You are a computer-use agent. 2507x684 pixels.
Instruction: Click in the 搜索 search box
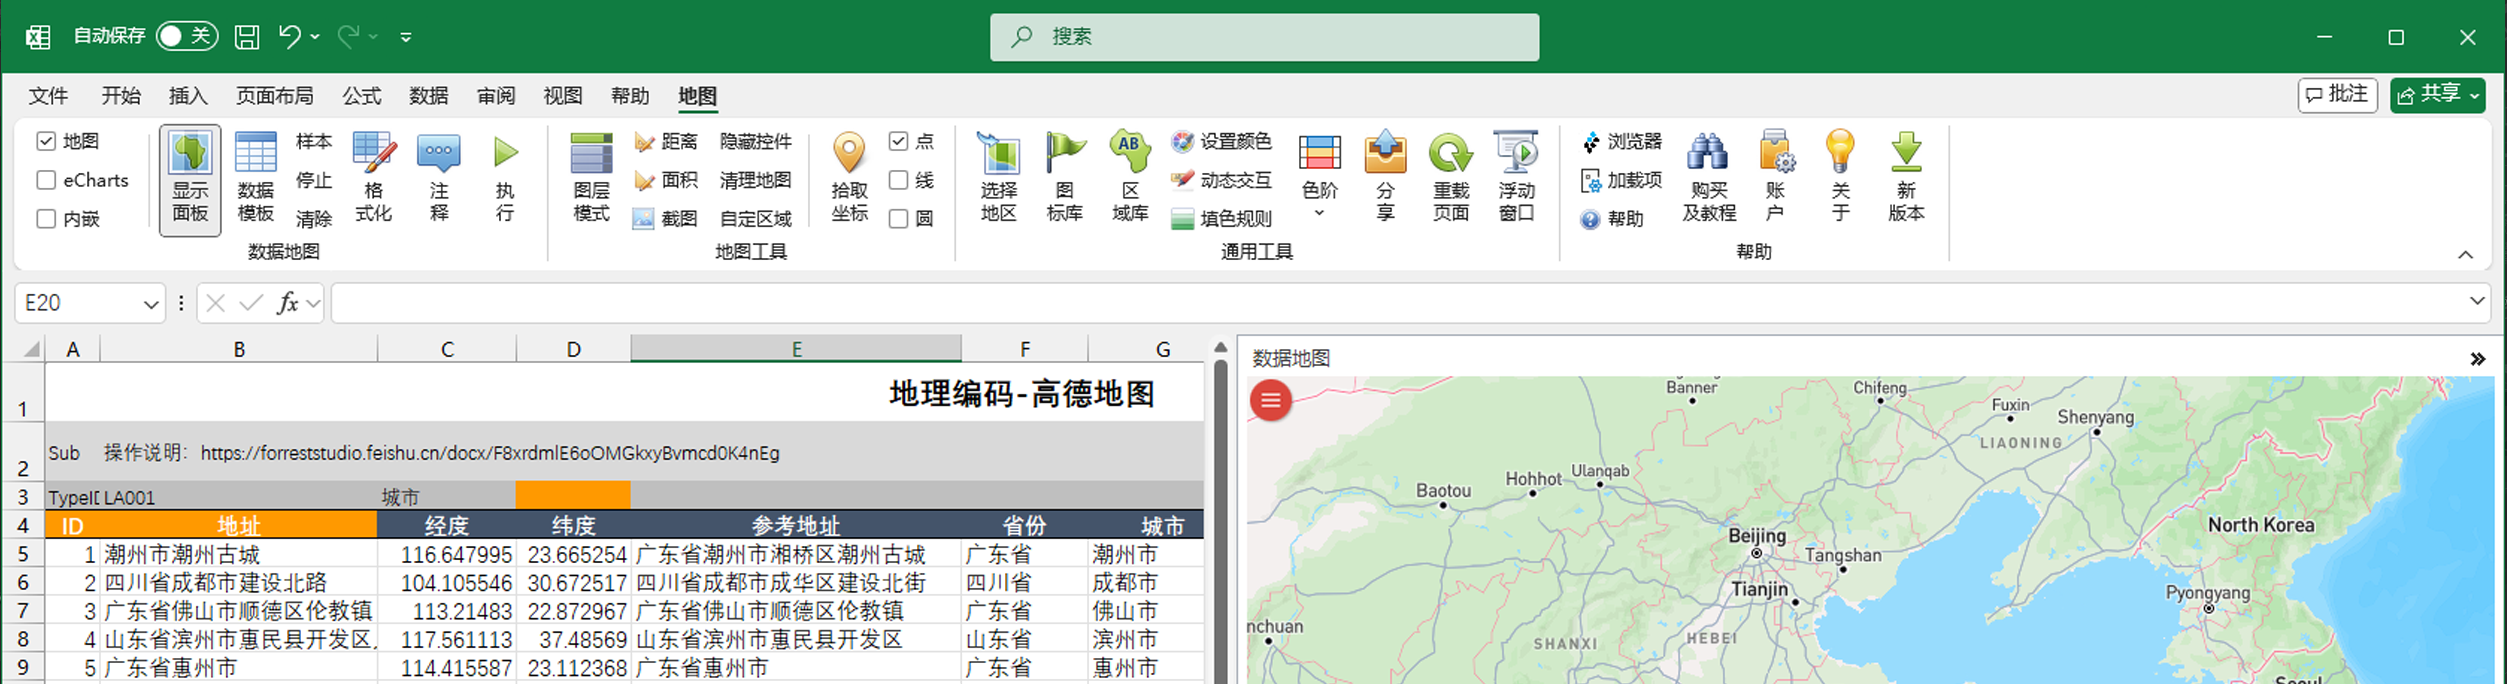[1264, 37]
